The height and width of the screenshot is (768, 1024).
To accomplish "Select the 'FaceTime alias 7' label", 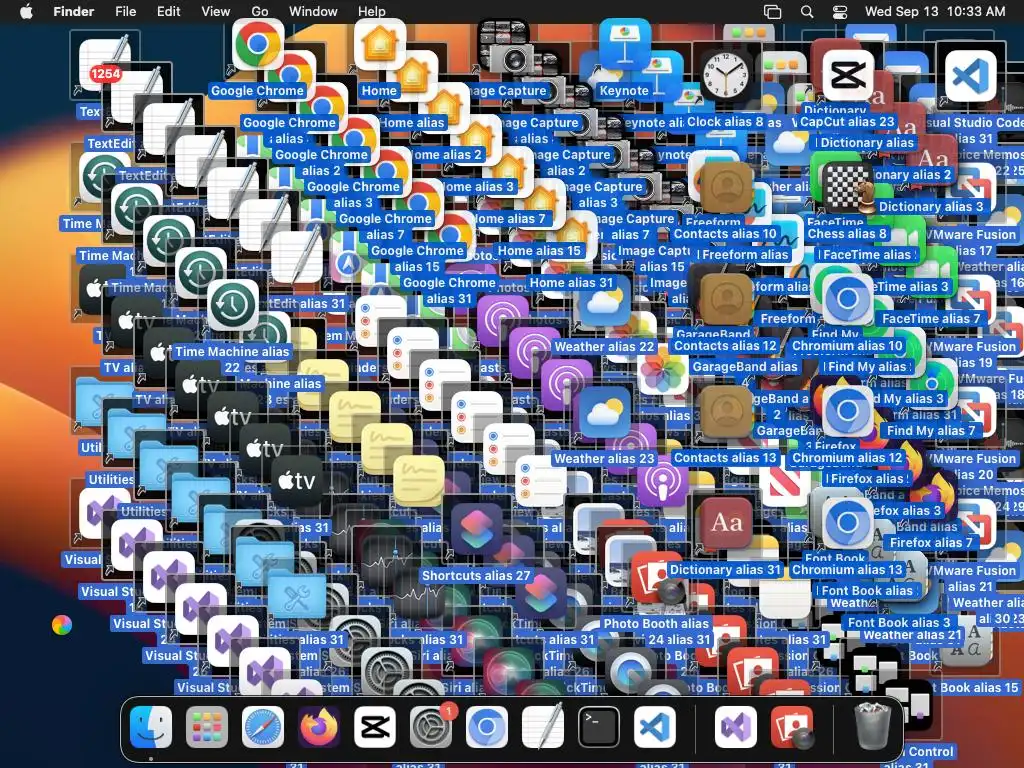I will pos(931,319).
